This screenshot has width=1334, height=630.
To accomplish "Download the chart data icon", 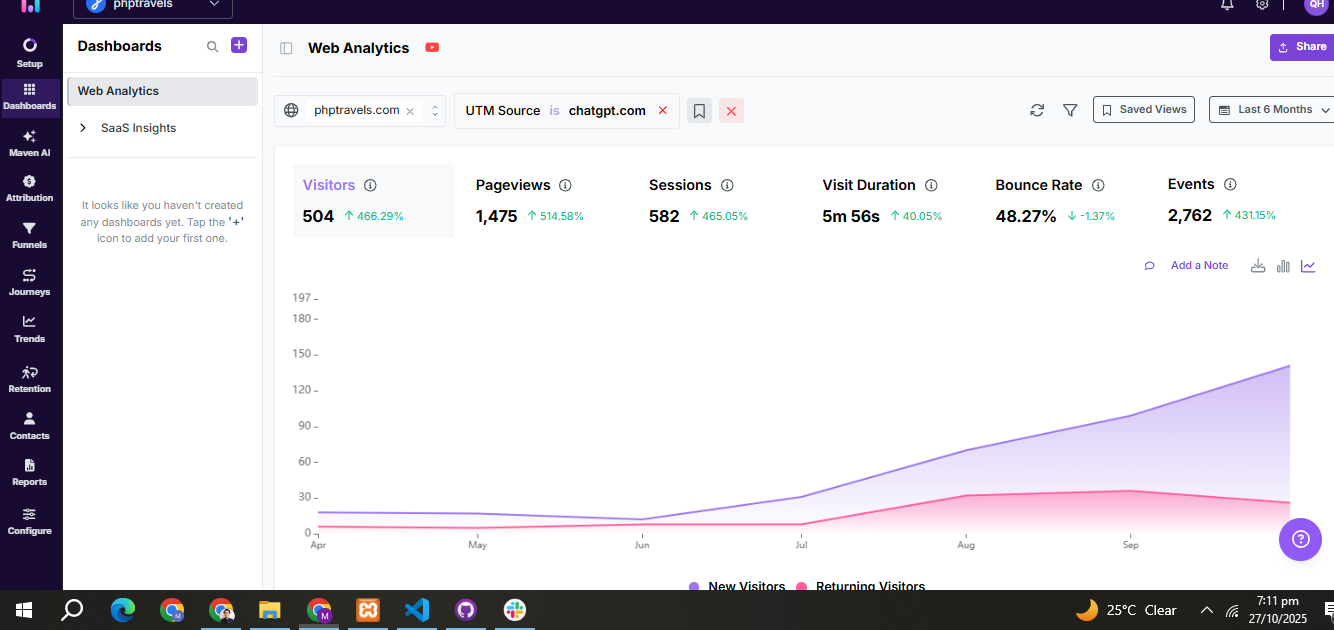I will point(1258,266).
